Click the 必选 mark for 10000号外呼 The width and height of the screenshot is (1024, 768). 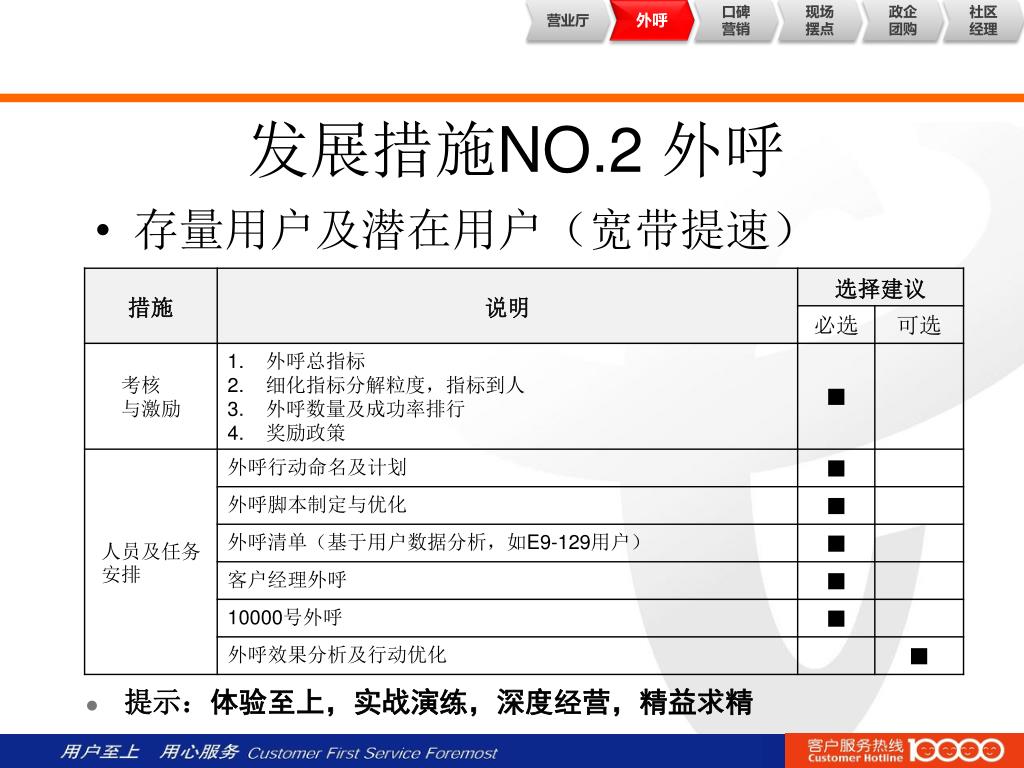836,618
